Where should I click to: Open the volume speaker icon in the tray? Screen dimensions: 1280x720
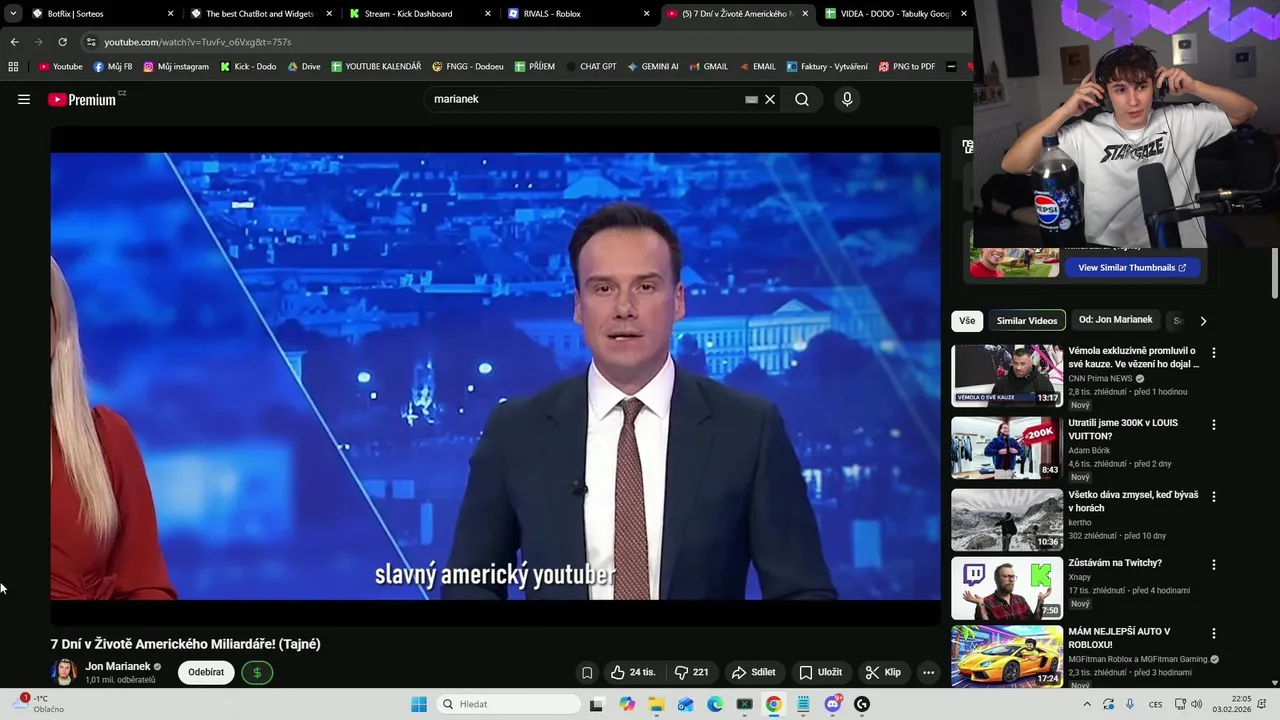click(x=1195, y=704)
